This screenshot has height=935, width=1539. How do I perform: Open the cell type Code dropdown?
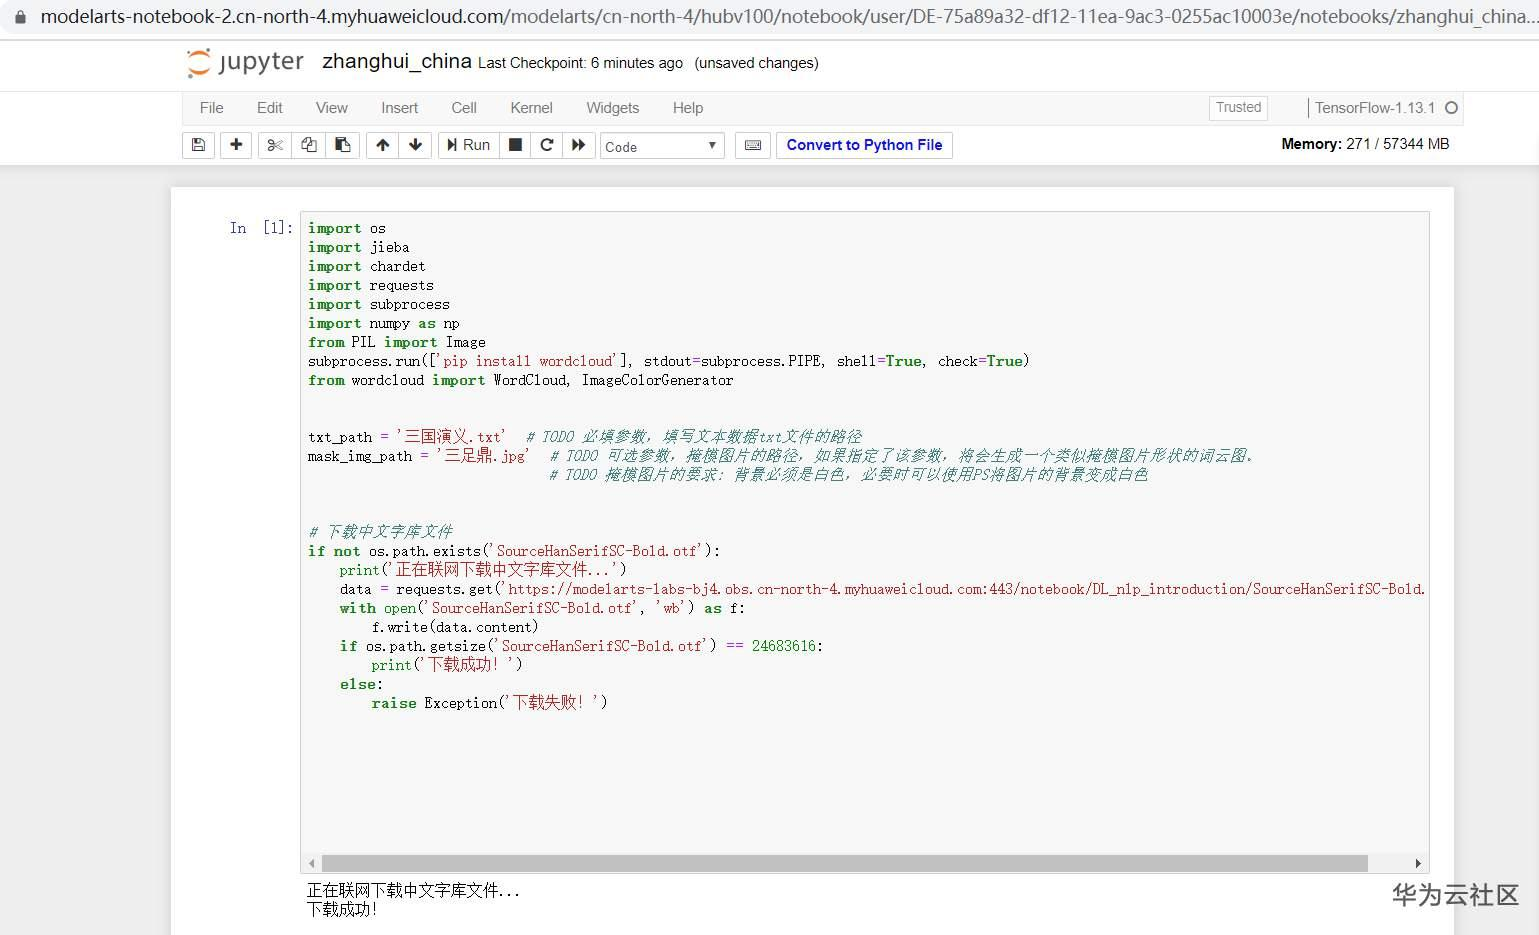click(662, 146)
